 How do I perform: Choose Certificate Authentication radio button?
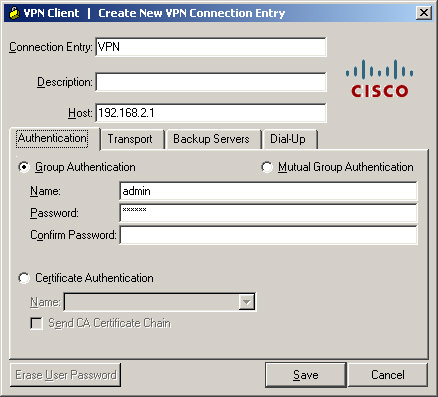tap(24, 278)
